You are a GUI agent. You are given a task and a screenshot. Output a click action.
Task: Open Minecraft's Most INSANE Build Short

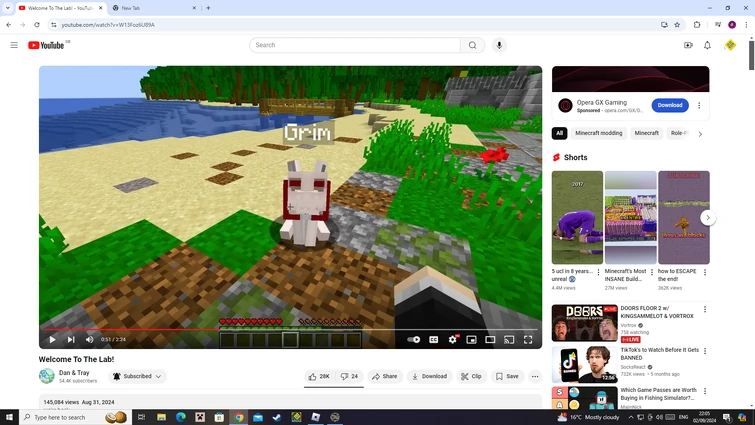tap(630, 218)
